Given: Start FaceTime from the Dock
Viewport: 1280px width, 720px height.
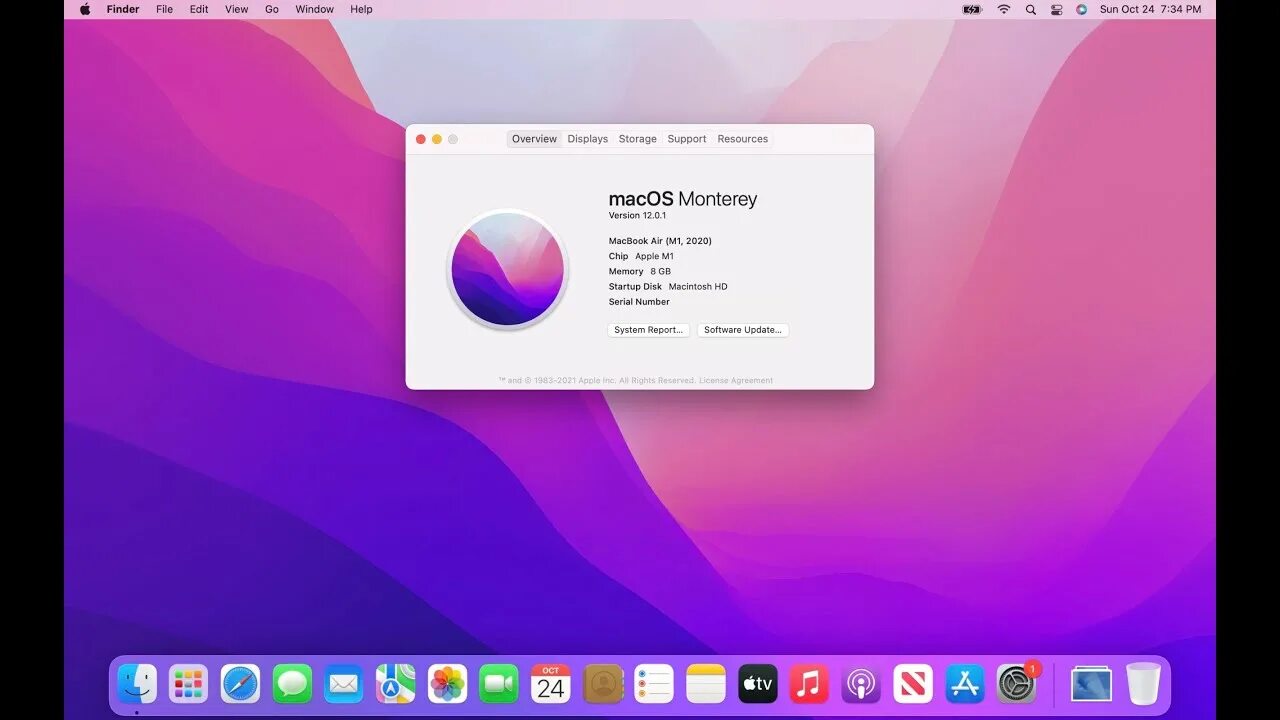Looking at the screenshot, I should (499, 684).
